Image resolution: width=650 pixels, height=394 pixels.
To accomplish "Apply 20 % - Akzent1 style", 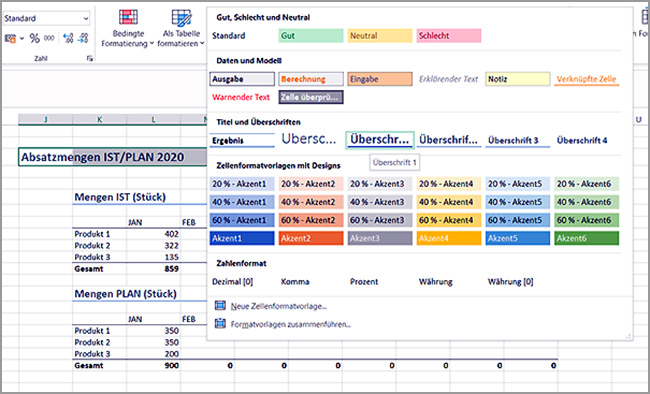I will pyautogui.click(x=242, y=184).
